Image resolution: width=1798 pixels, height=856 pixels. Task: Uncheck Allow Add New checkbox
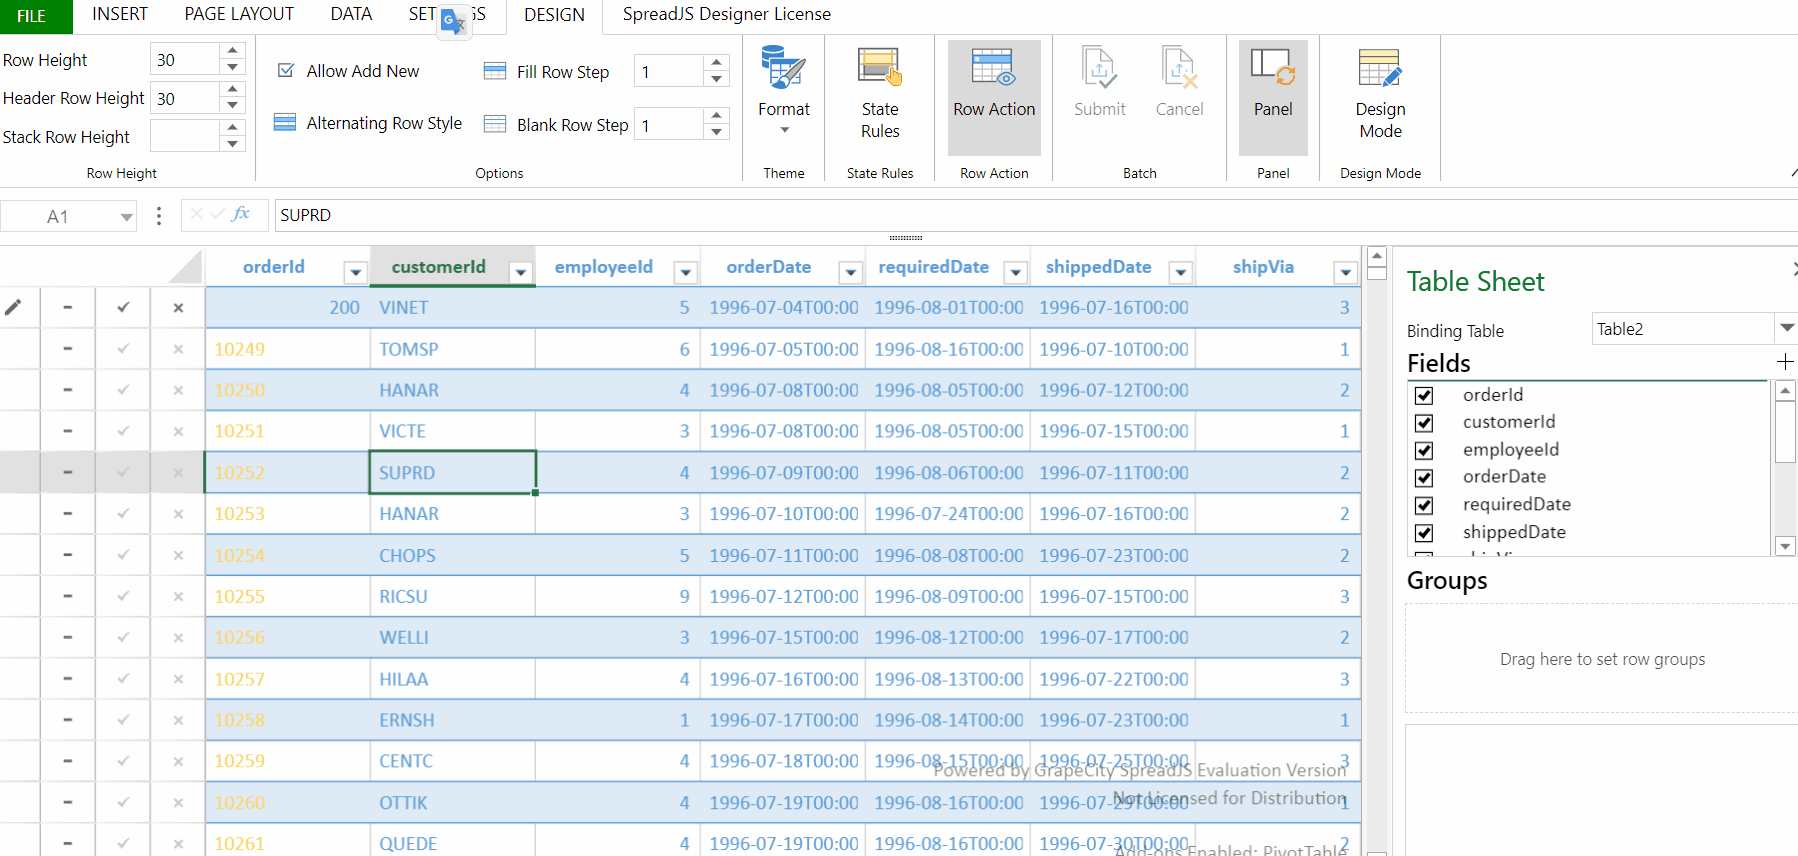pyautogui.click(x=286, y=71)
